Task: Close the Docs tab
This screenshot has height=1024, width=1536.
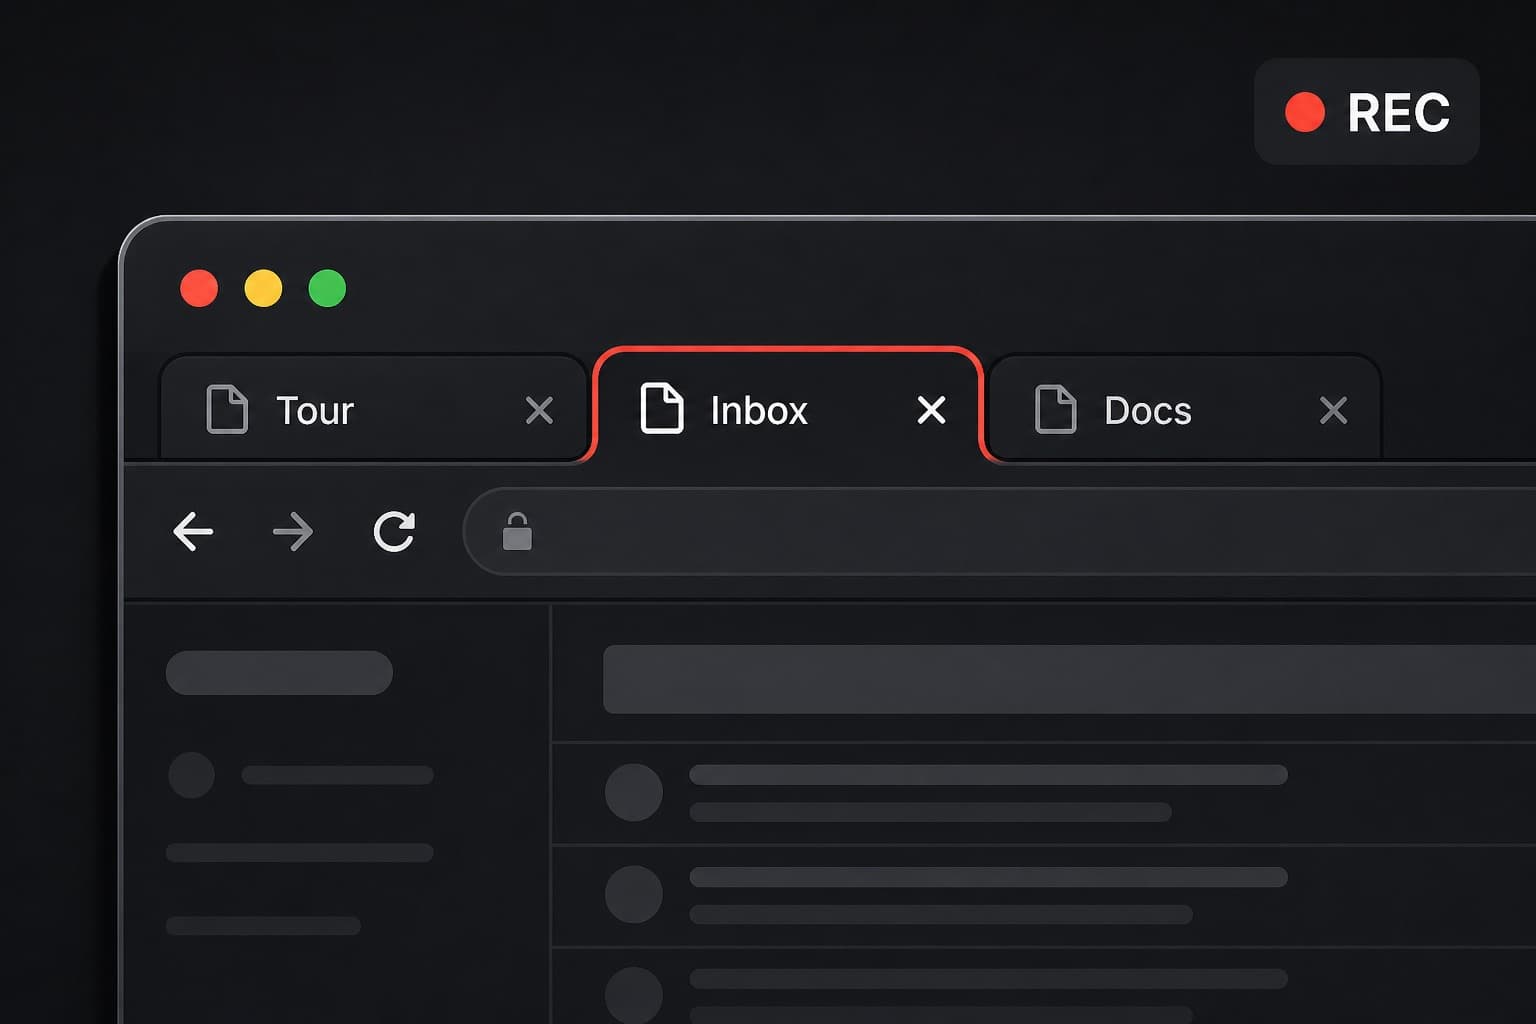Action: (x=1333, y=410)
